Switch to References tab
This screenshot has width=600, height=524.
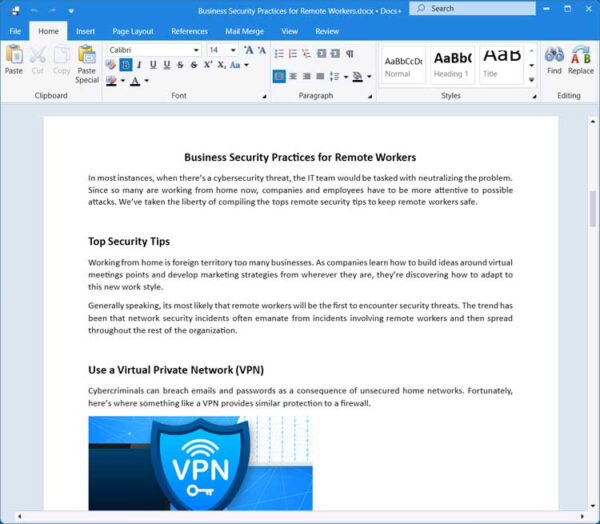coord(189,31)
